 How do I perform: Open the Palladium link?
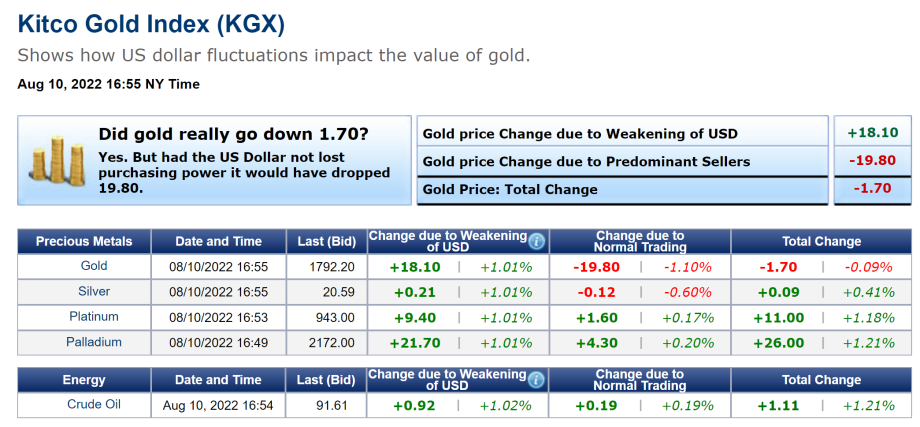[x=94, y=341]
